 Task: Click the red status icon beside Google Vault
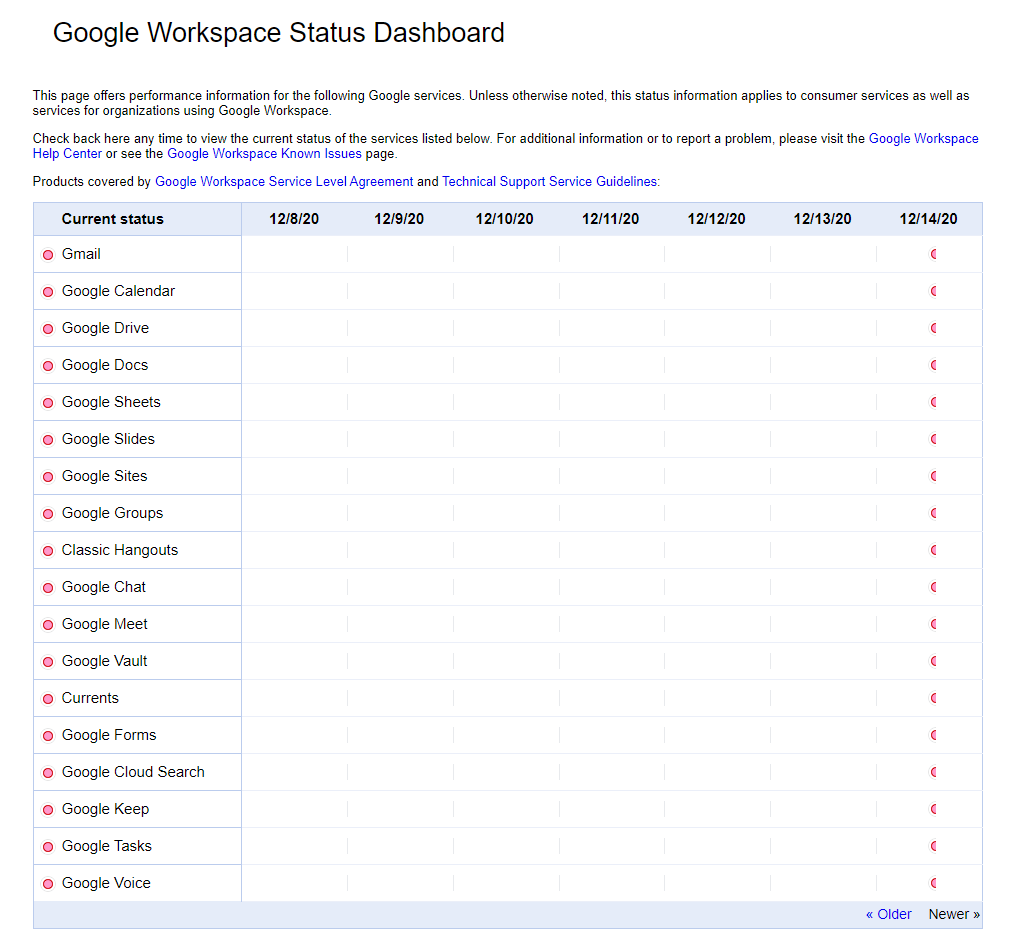click(x=48, y=662)
